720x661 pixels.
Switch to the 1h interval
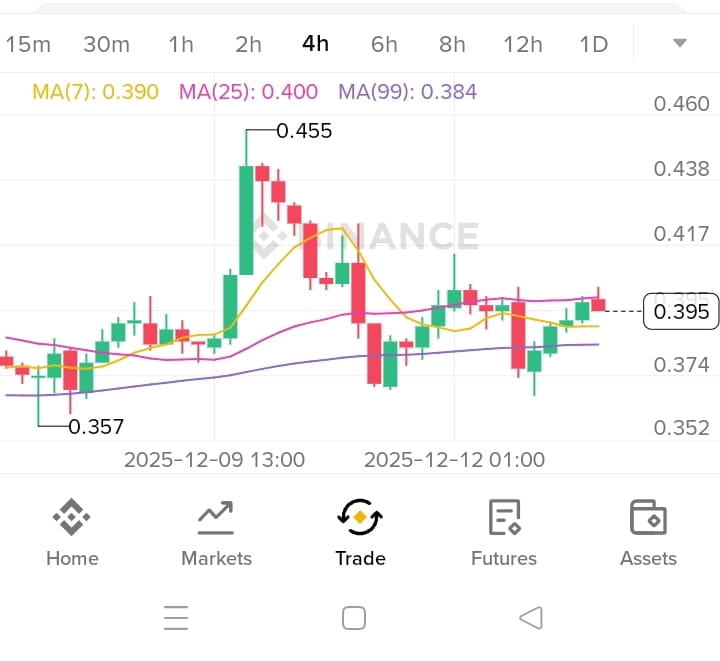click(181, 44)
